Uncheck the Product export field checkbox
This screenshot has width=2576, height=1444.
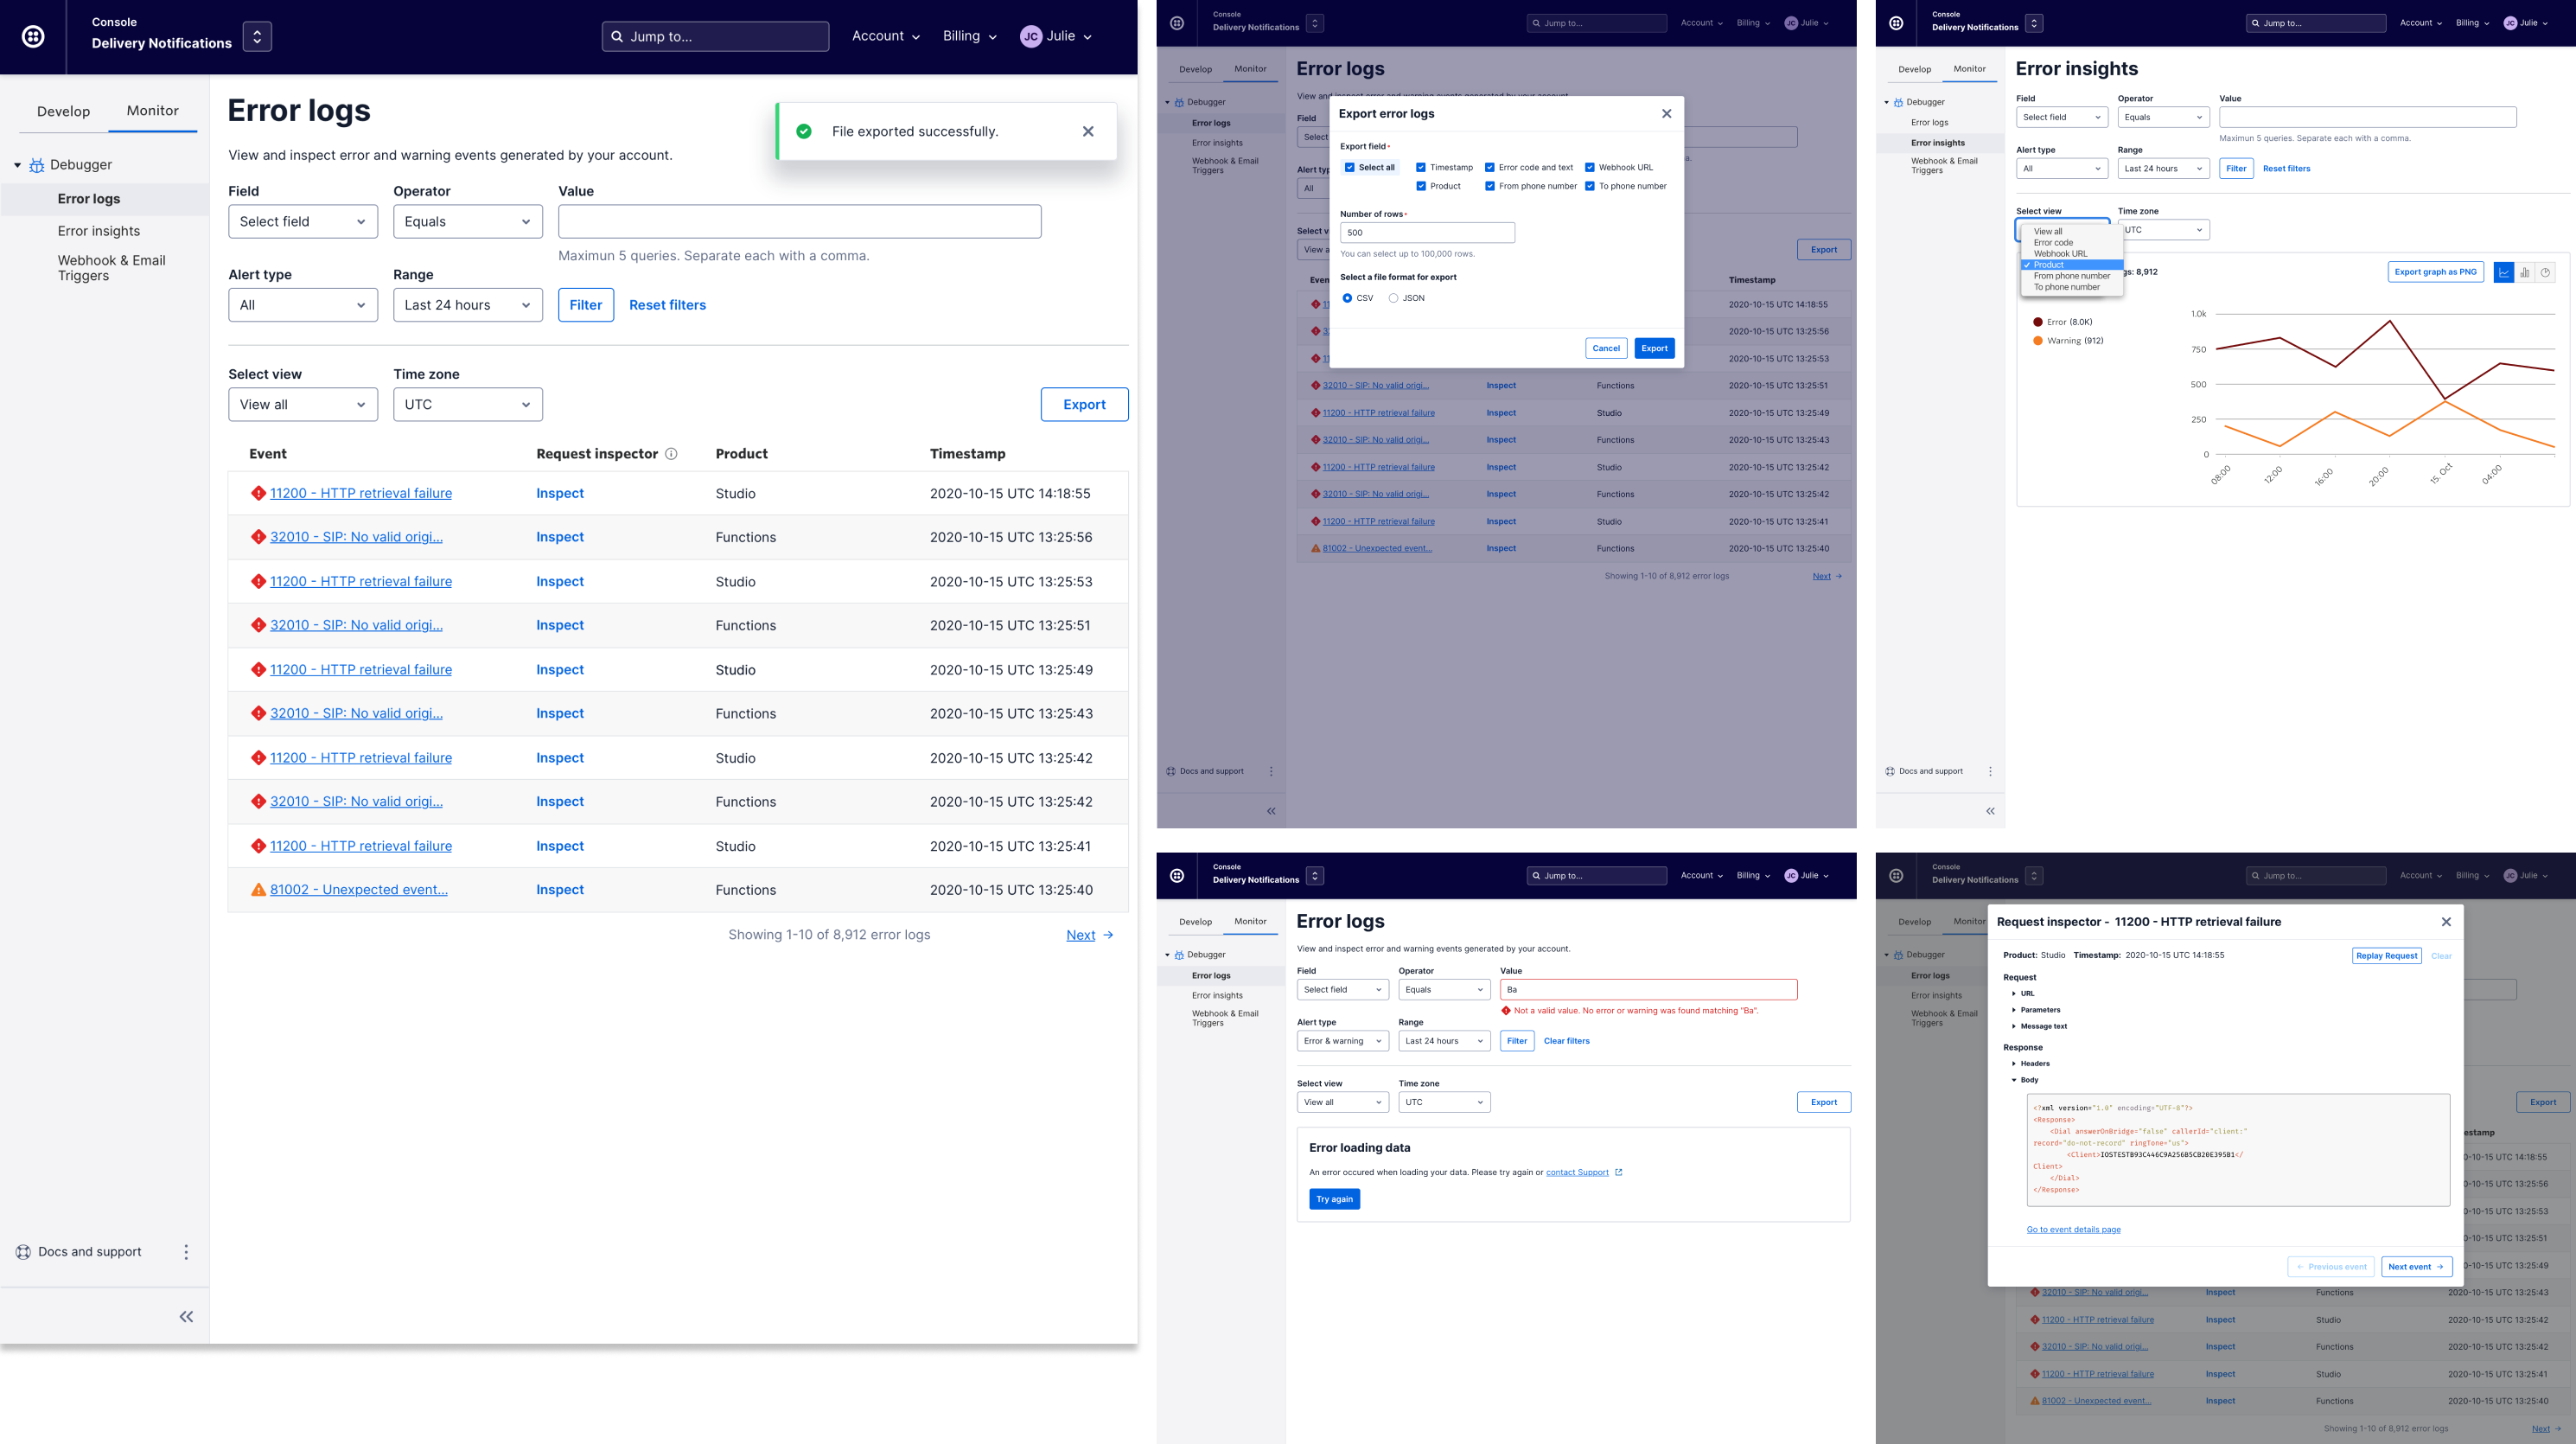(1421, 186)
